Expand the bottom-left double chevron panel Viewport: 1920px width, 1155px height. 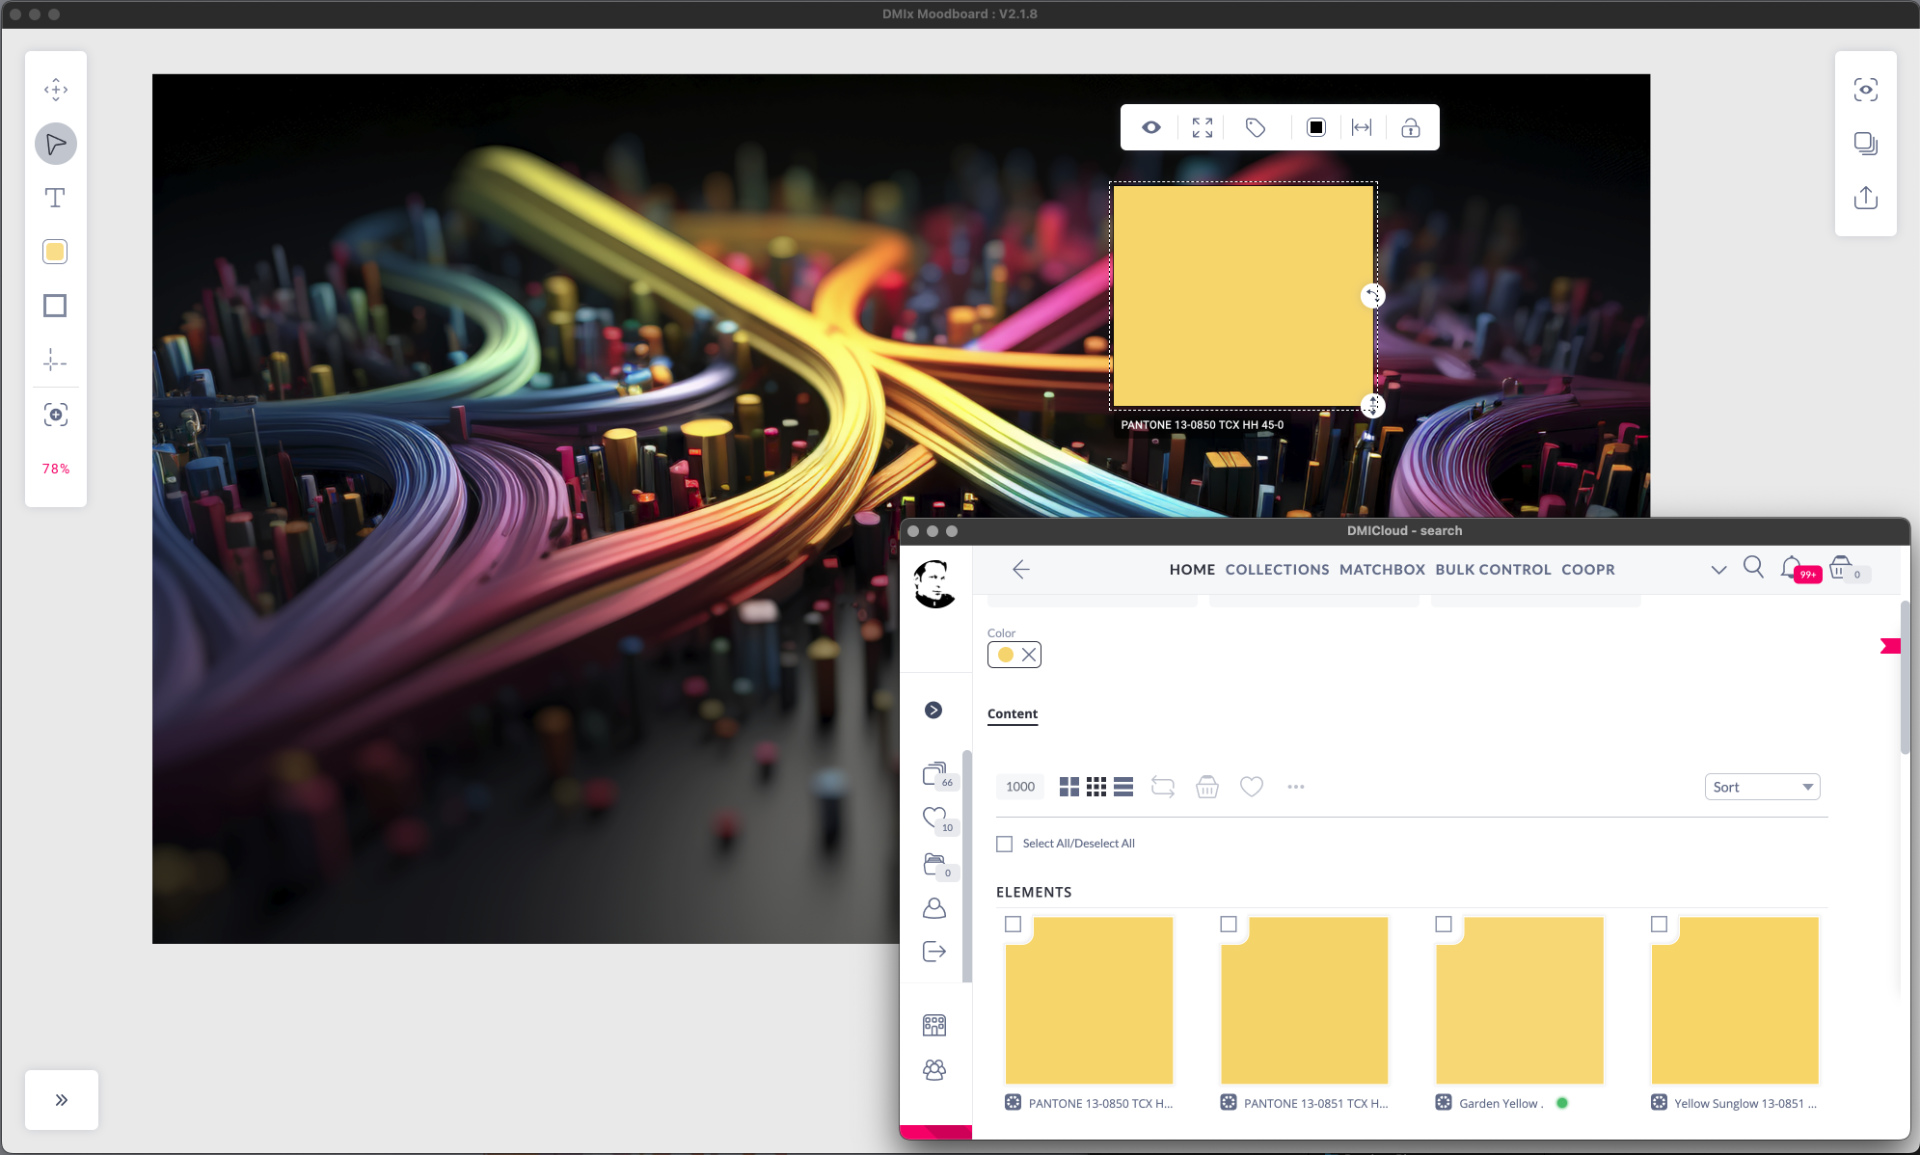click(x=61, y=1100)
